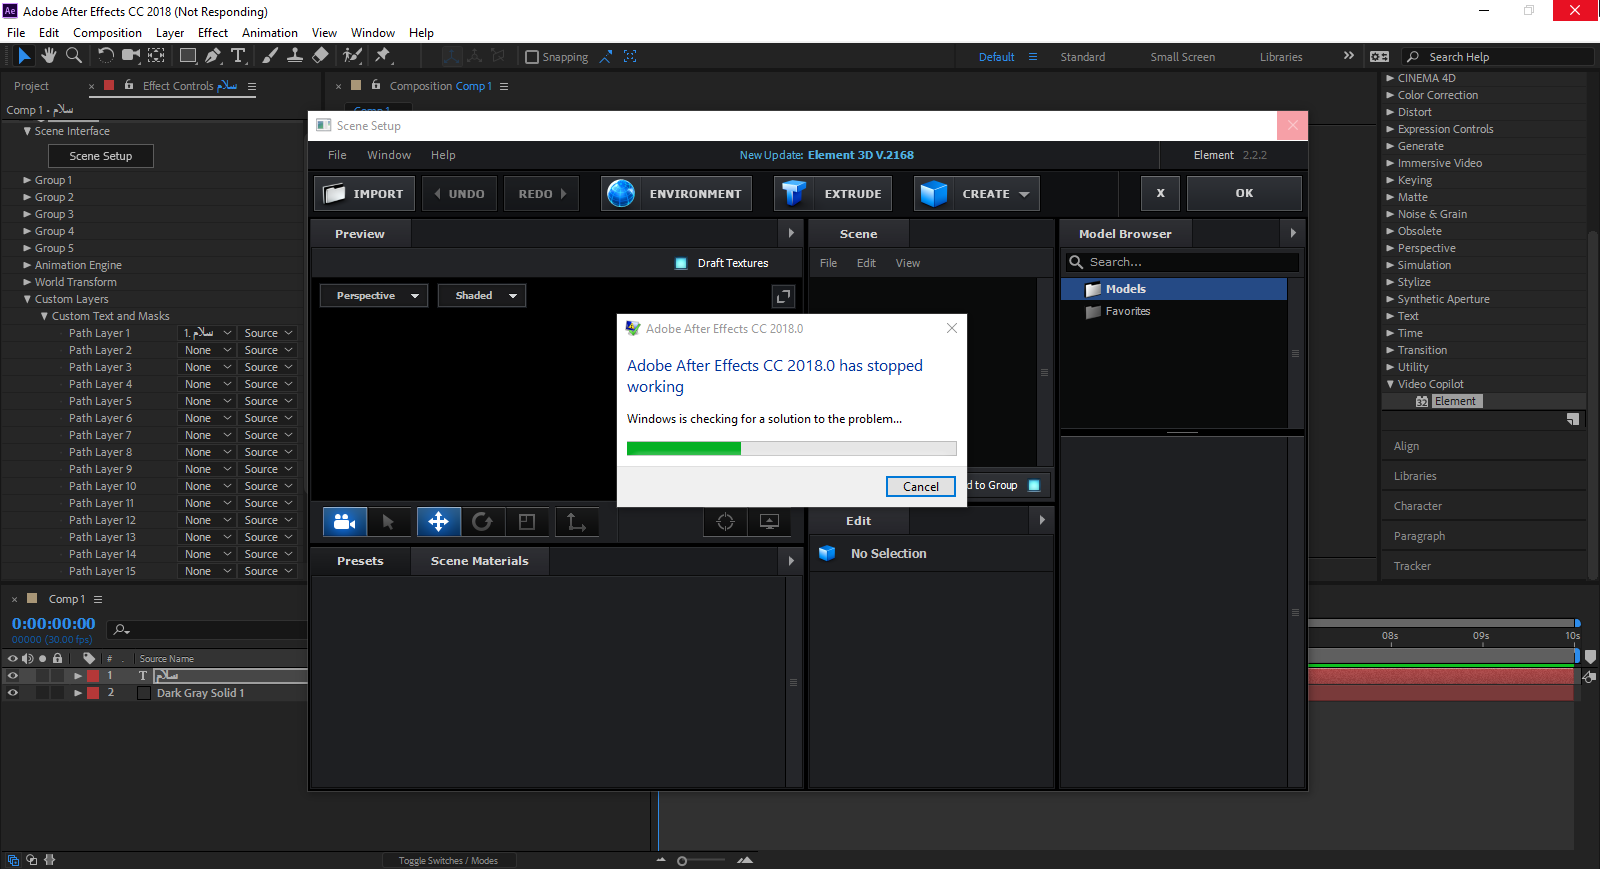Click the Element 3D V.2168 update link
This screenshot has width=1600, height=869.
pos(861,155)
